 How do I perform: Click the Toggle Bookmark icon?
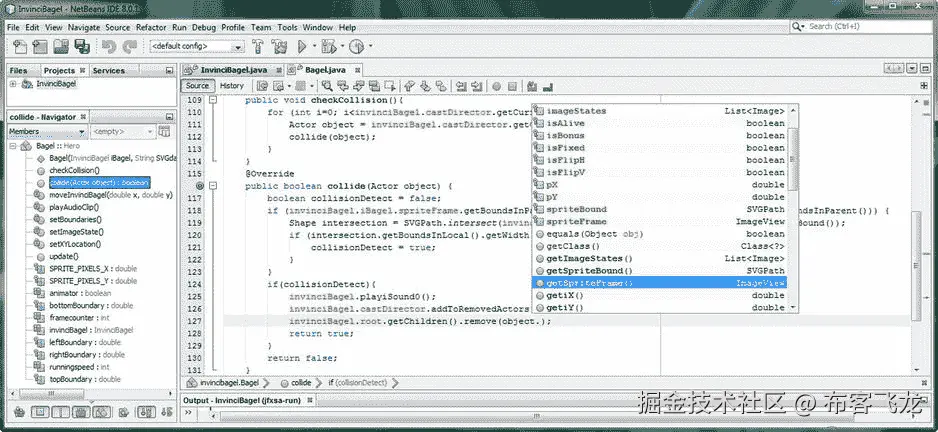click(441, 86)
